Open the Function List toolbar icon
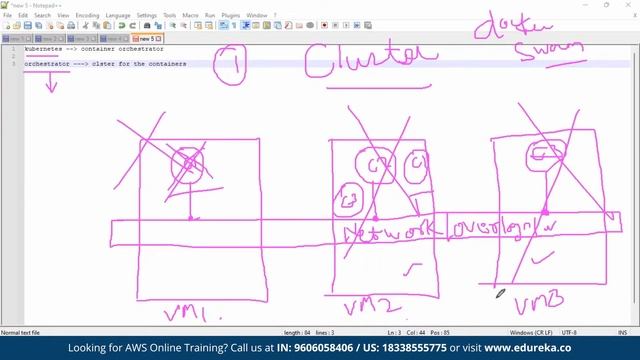 [x=289, y=26]
